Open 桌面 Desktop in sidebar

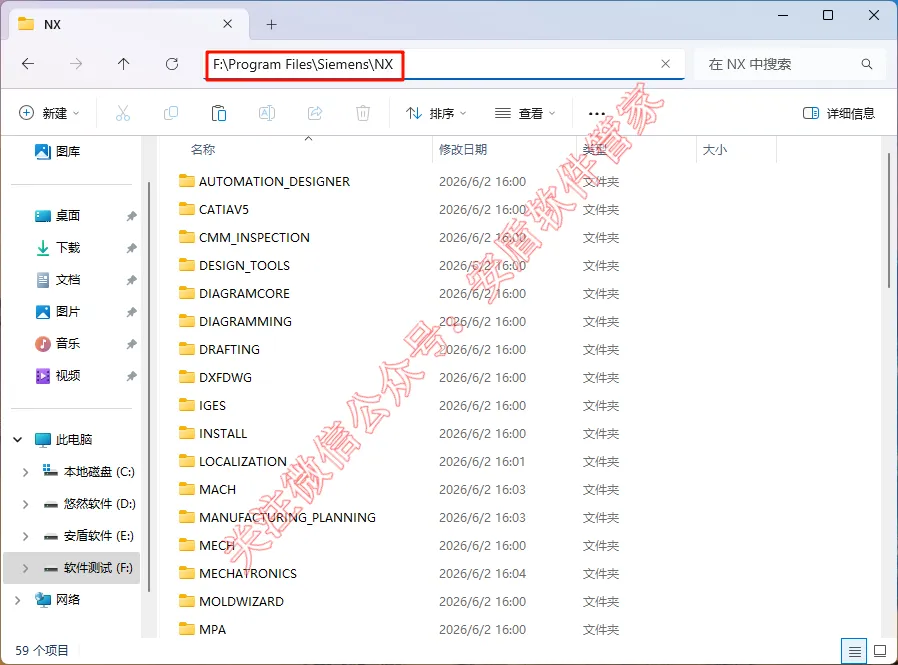coord(57,216)
